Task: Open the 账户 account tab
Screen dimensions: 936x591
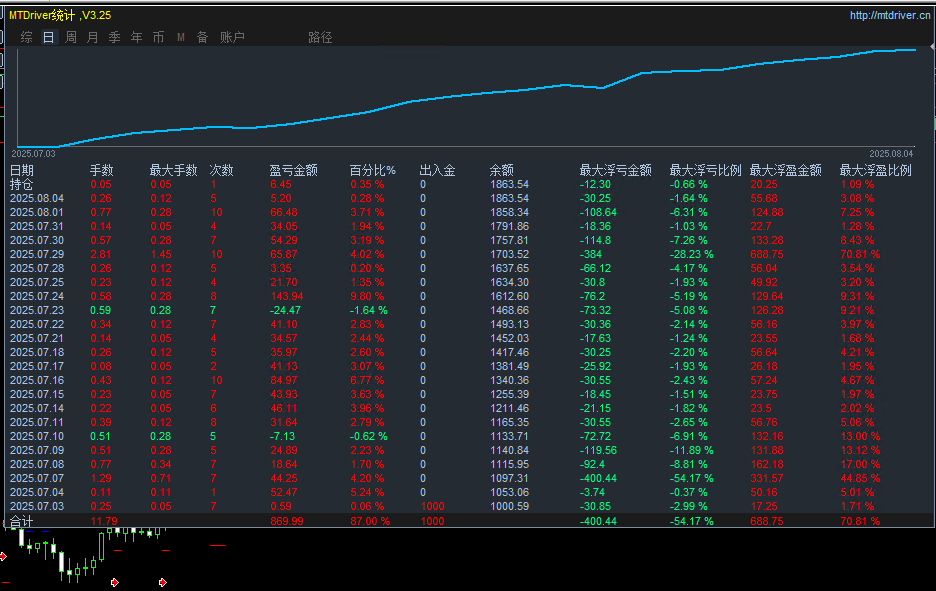Action: (232, 37)
